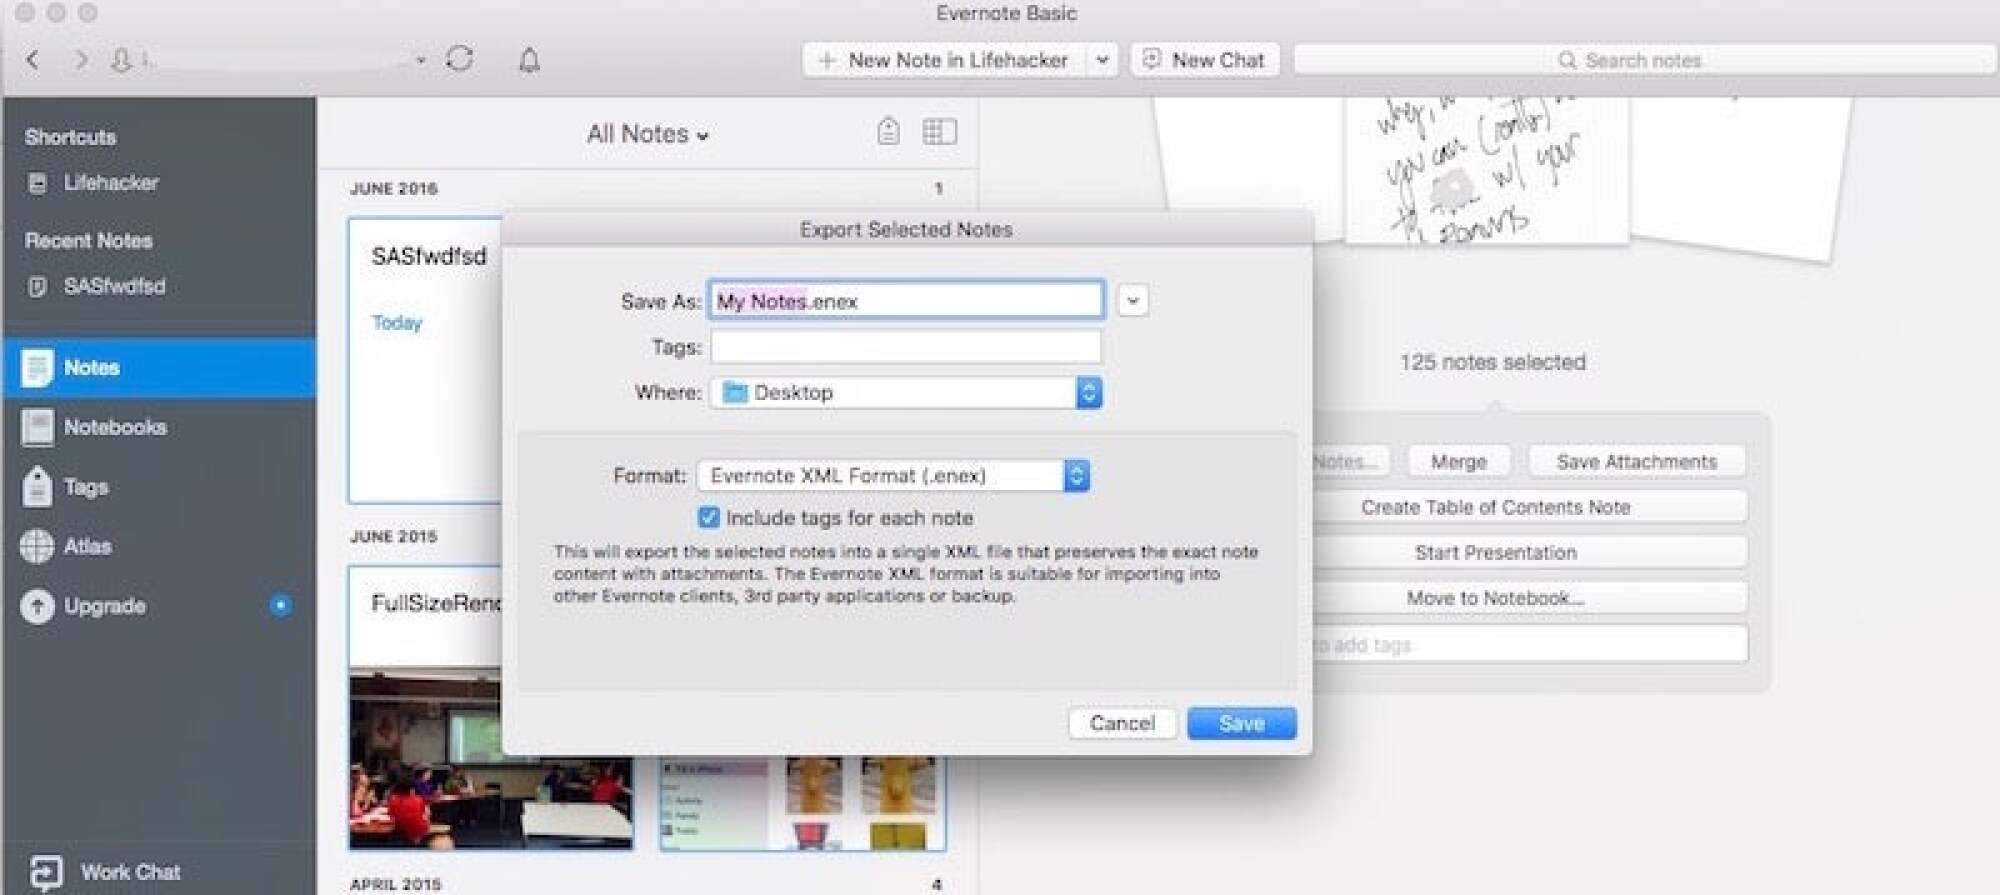This screenshot has height=895, width=2000.
Task: Open the account user icon
Action: pyautogui.click(x=121, y=60)
